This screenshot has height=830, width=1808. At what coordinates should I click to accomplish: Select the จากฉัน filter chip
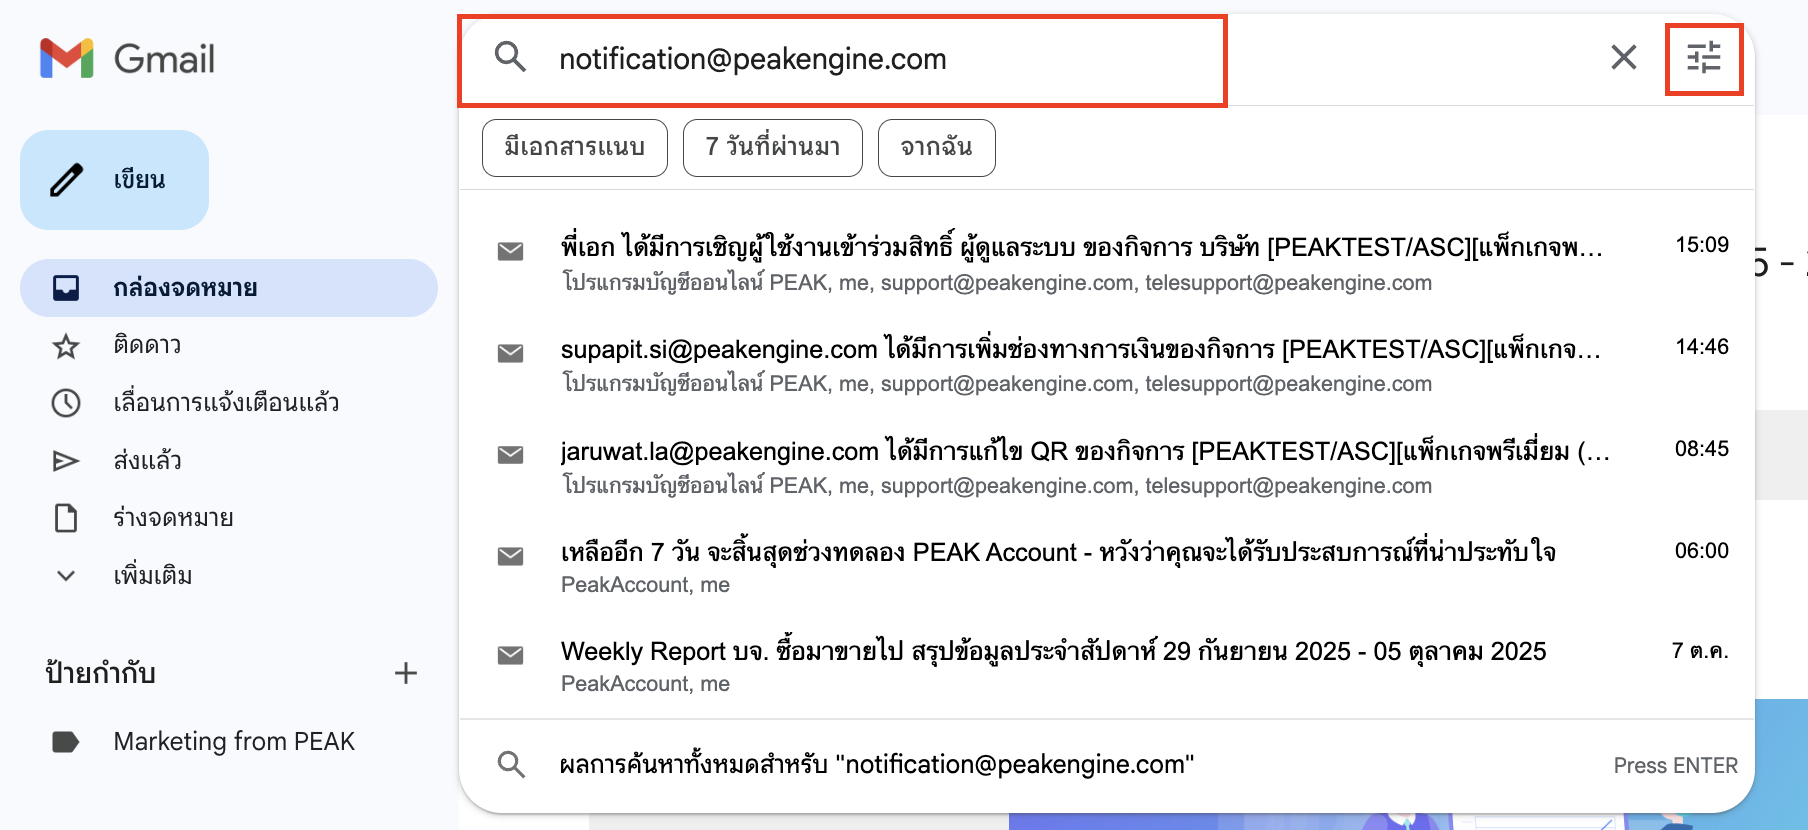click(x=936, y=148)
